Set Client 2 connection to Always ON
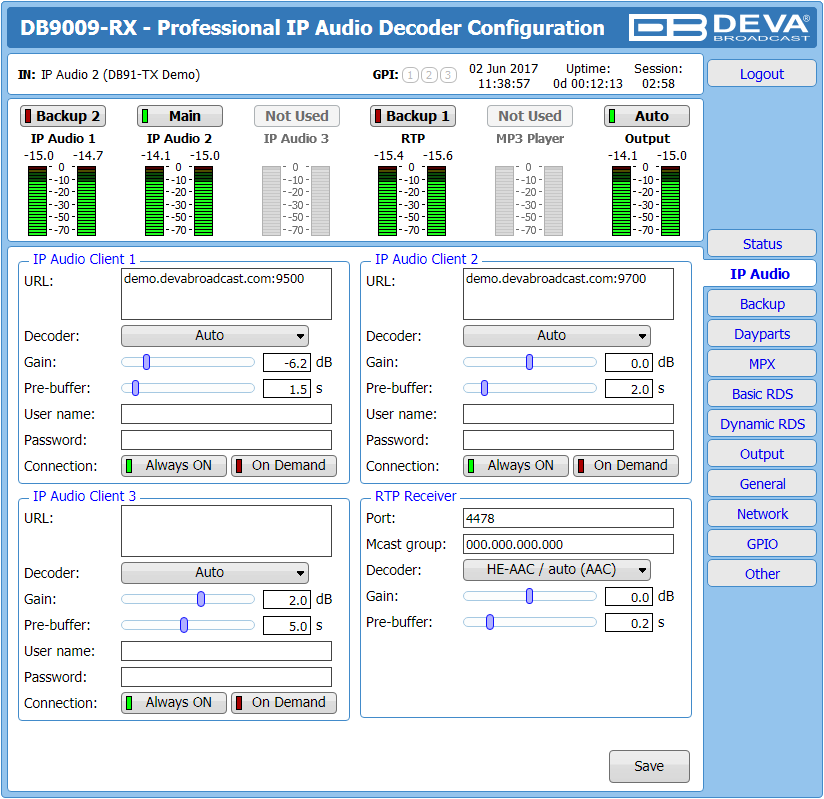824x799 pixels. coord(516,466)
